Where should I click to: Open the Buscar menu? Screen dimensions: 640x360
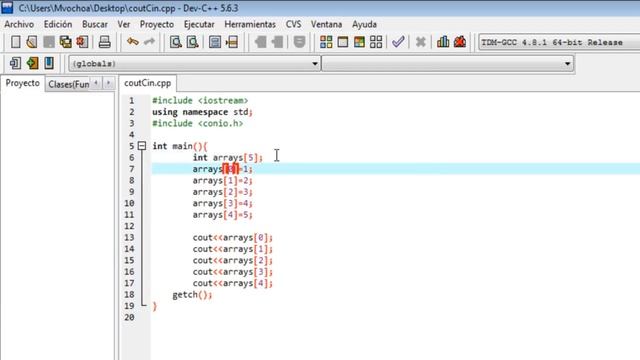[x=95, y=24]
